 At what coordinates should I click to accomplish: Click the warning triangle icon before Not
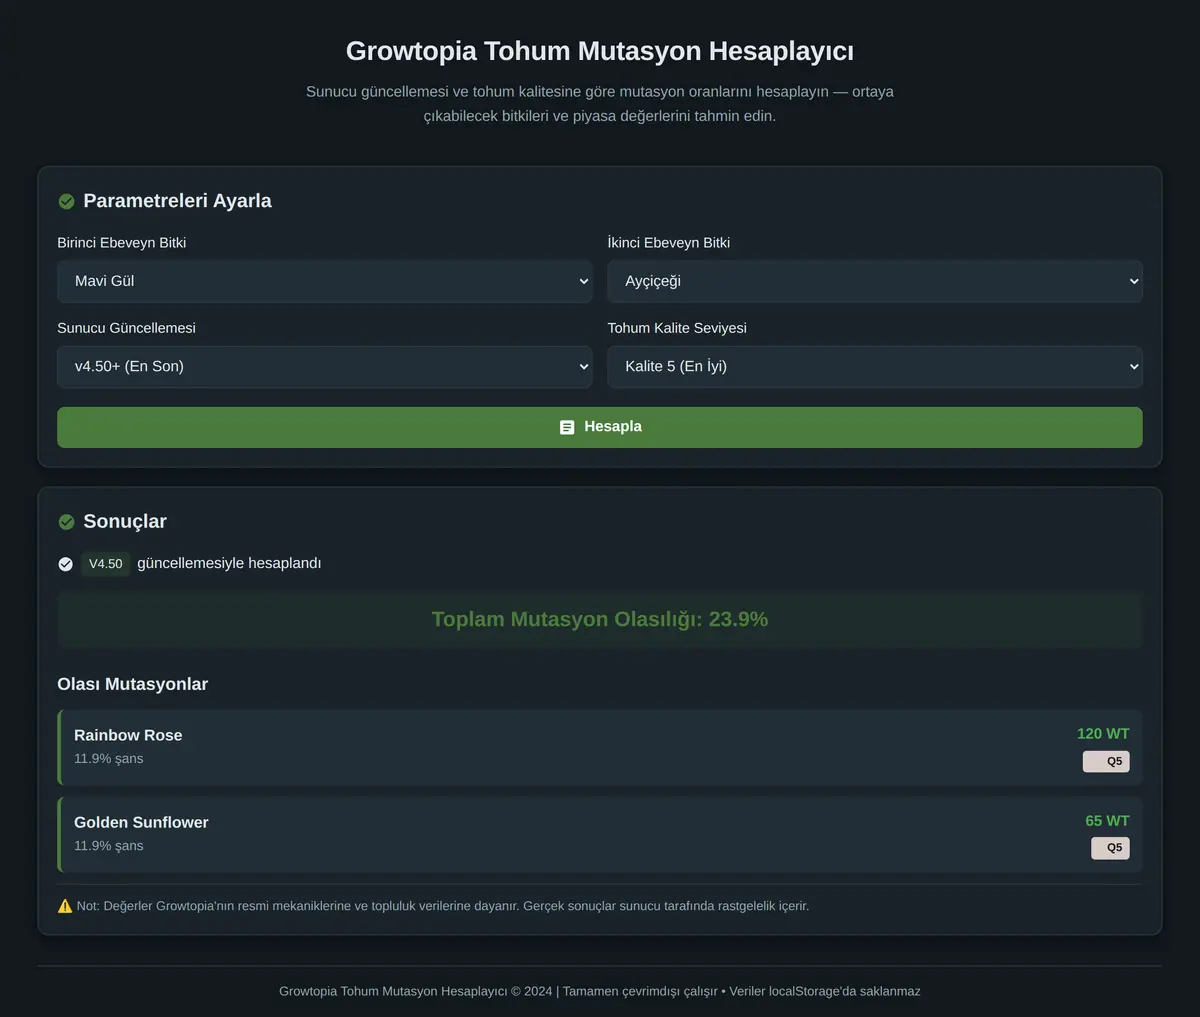tap(65, 906)
